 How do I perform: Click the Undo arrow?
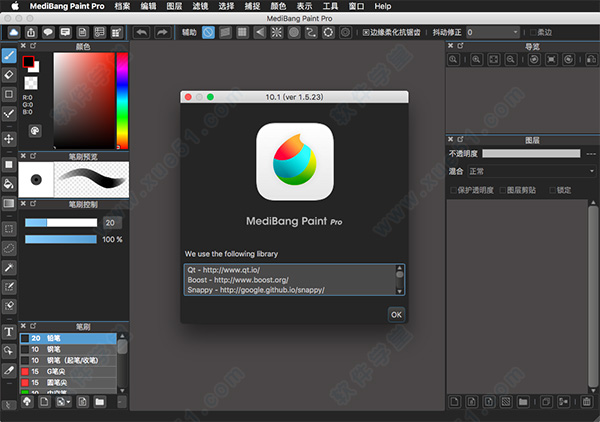(x=141, y=33)
